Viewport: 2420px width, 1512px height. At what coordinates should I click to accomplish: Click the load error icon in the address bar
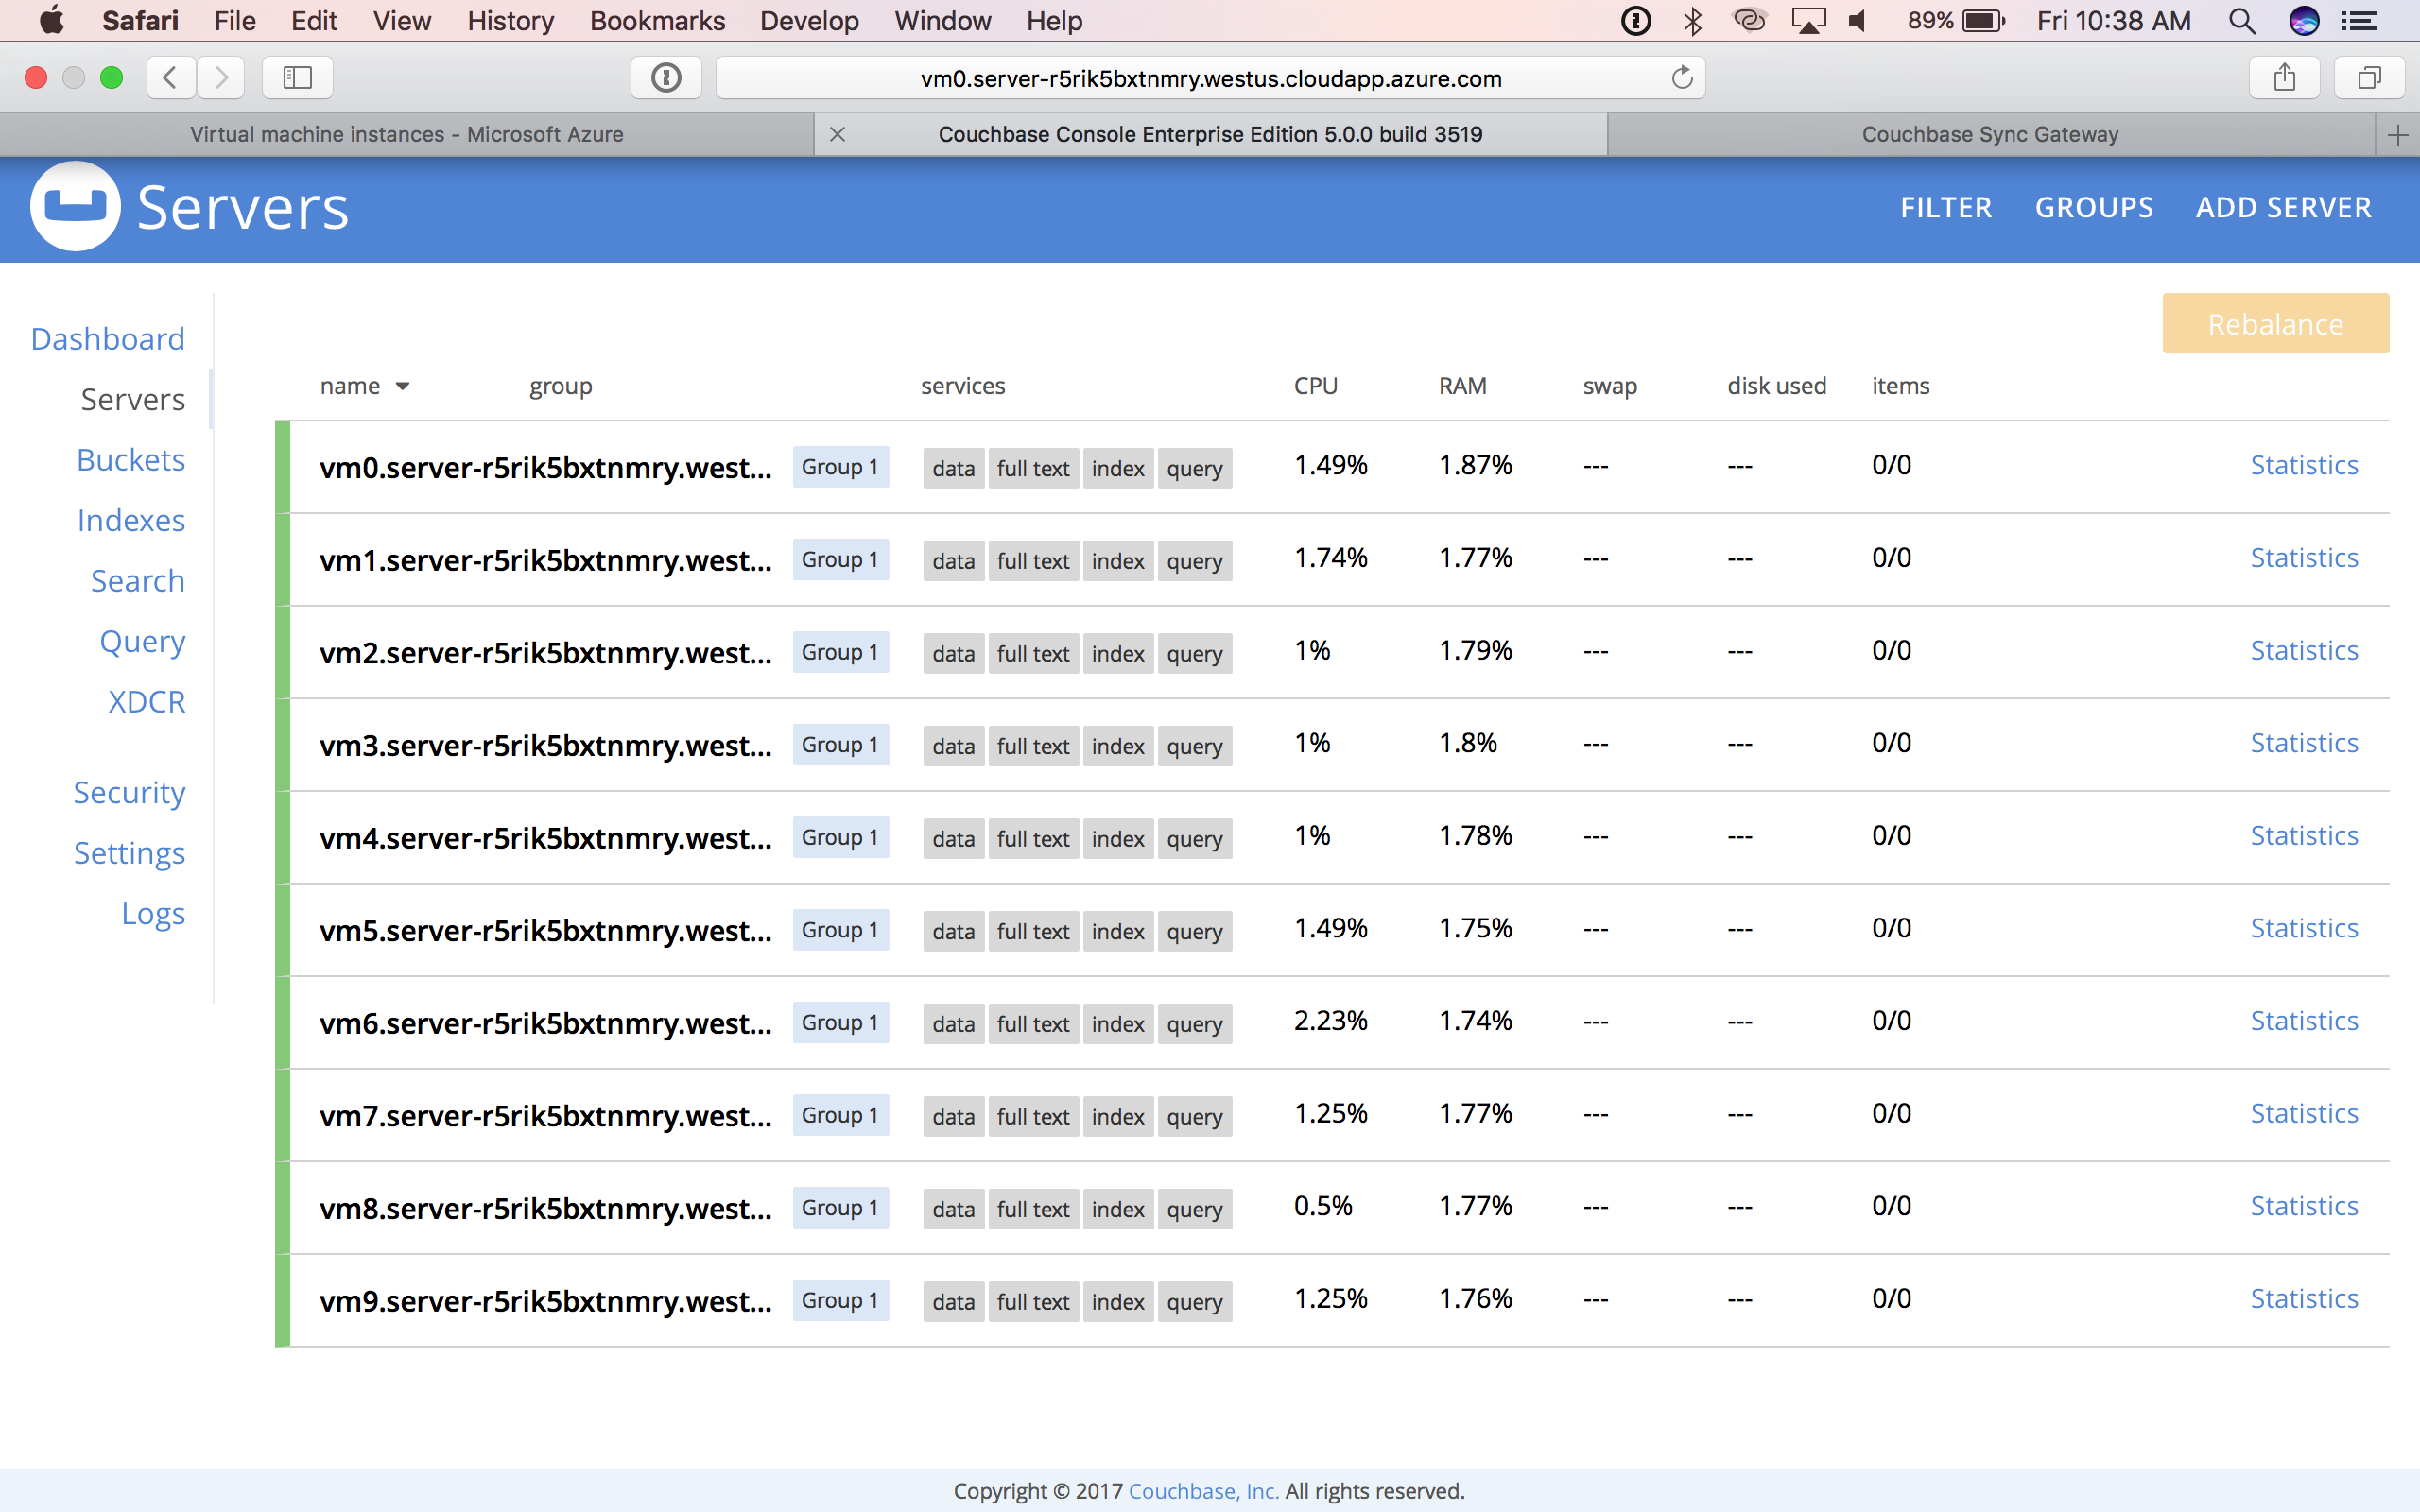666,77
